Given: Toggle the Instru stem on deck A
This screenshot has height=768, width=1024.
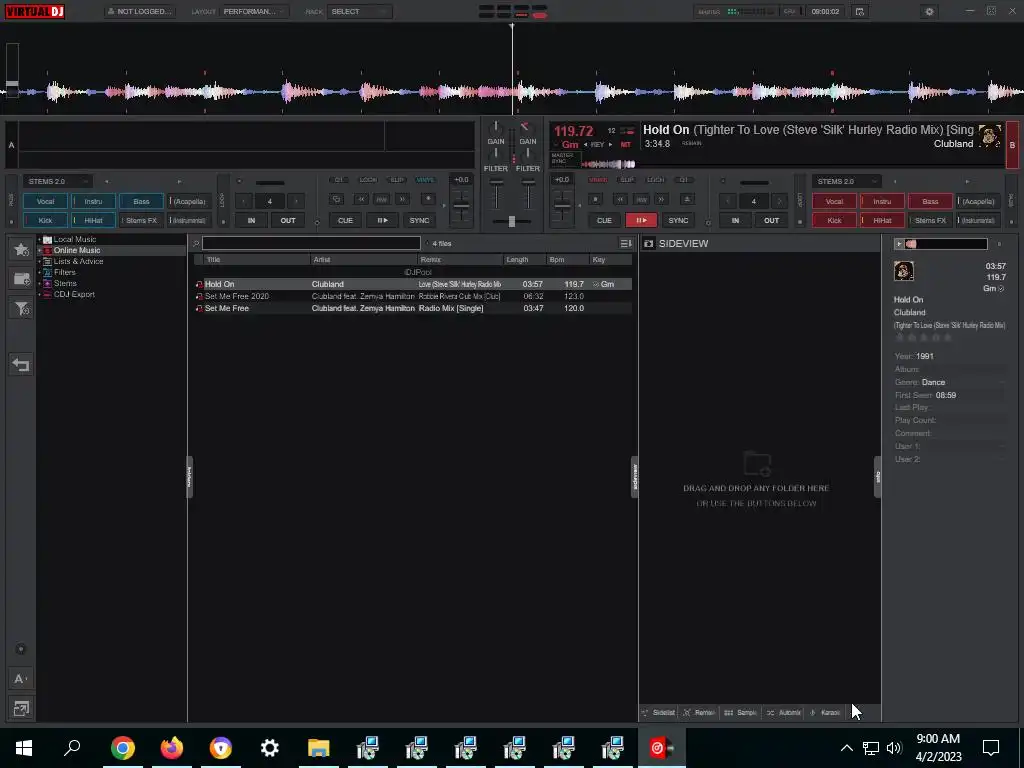Looking at the screenshot, I should [x=93, y=201].
